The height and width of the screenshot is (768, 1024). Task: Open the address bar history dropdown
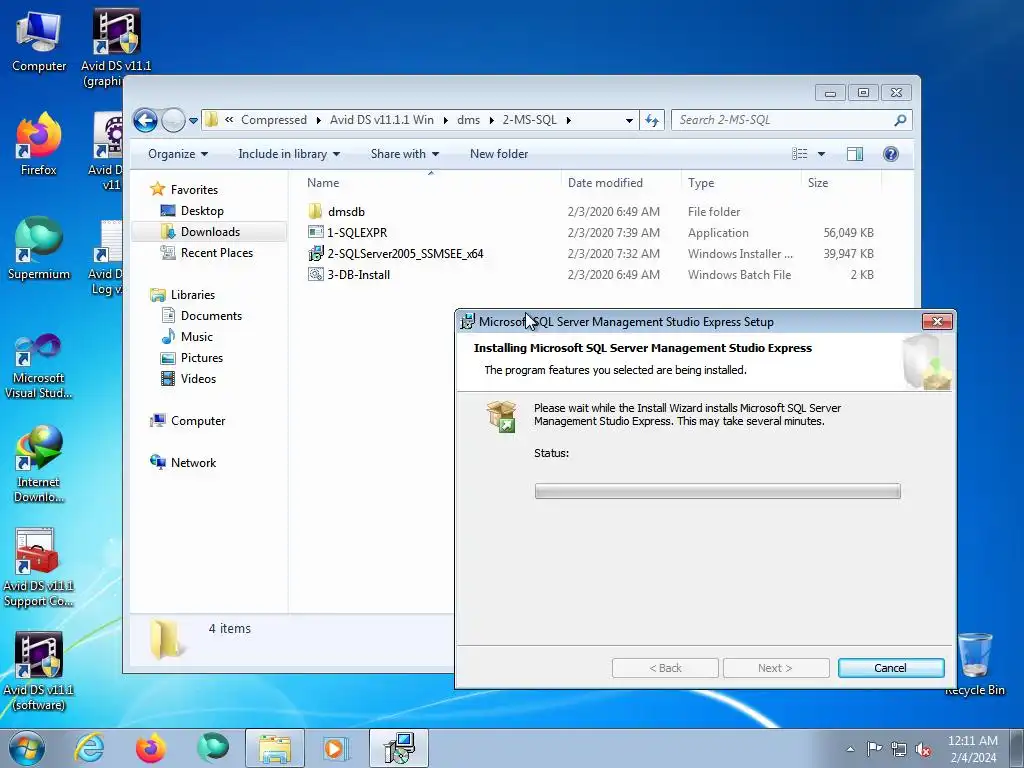[x=629, y=120]
